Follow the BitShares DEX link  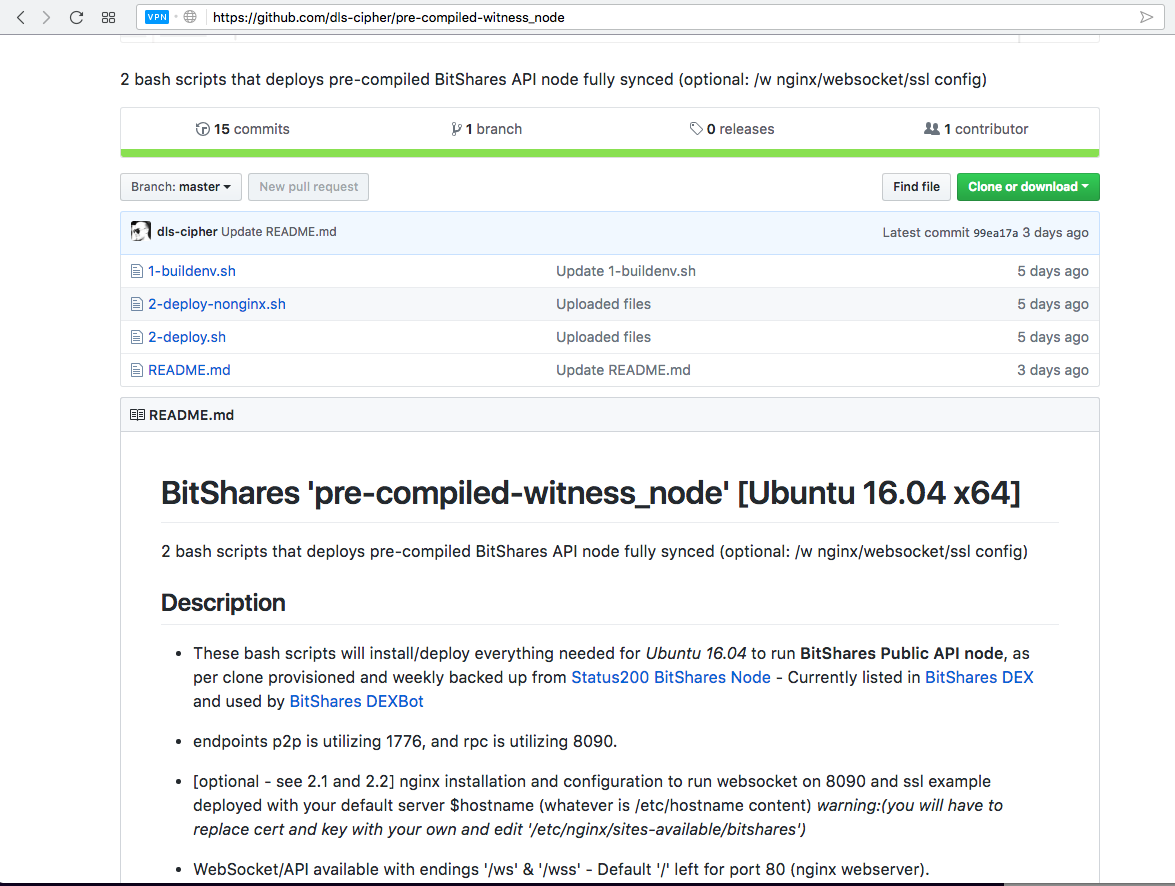coord(979,678)
